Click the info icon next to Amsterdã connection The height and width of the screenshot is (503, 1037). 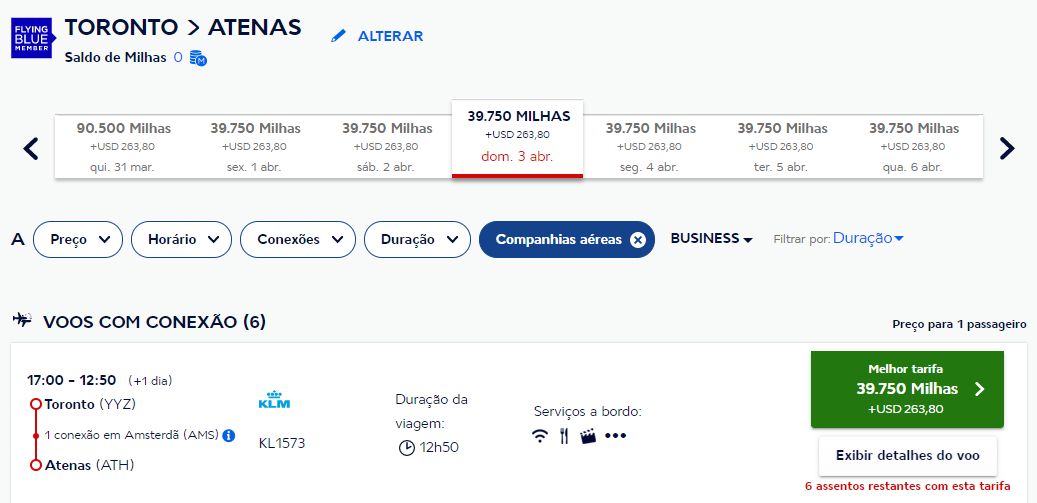(229, 435)
